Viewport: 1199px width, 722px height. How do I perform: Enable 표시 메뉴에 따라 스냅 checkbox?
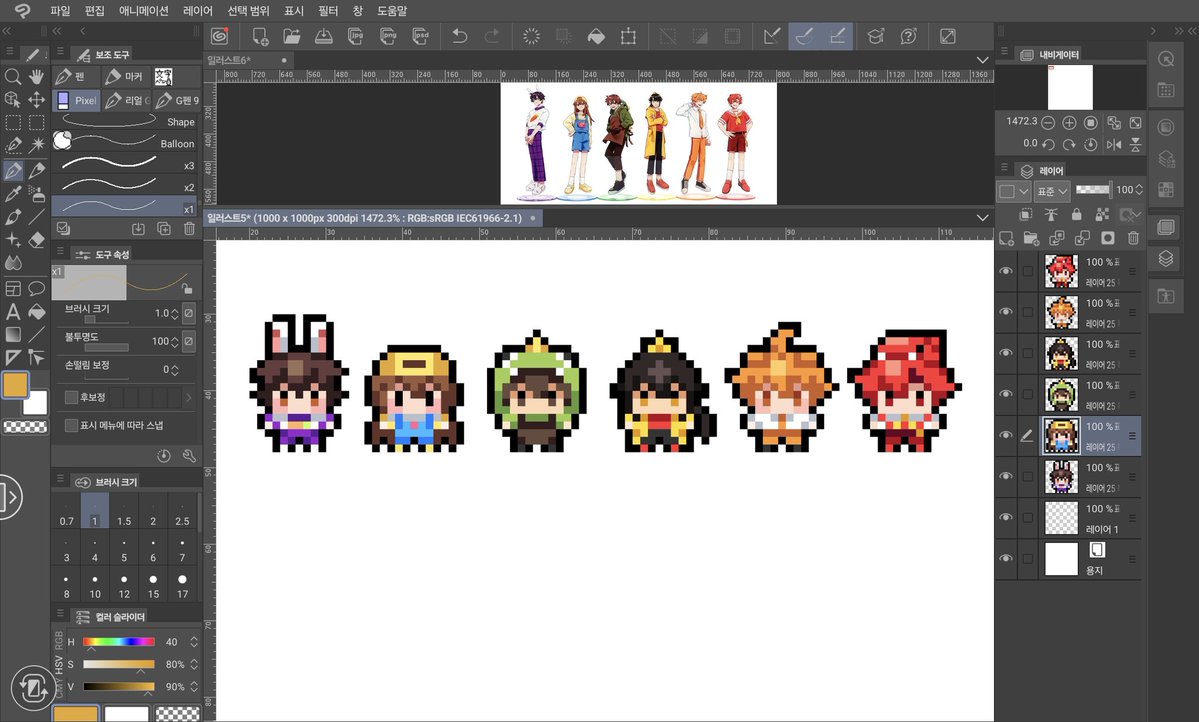pos(71,425)
